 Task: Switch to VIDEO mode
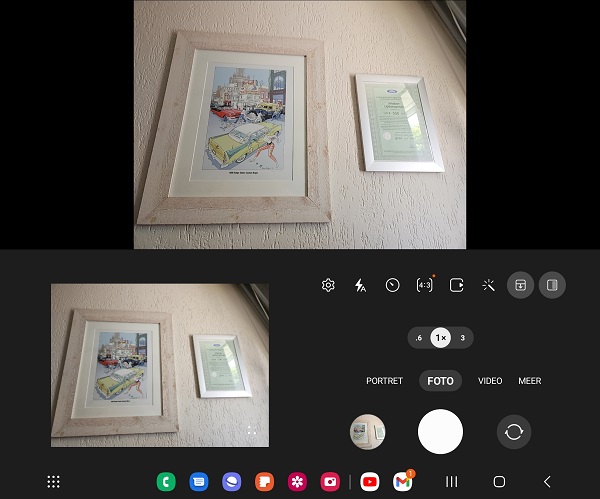pos(490,381)
